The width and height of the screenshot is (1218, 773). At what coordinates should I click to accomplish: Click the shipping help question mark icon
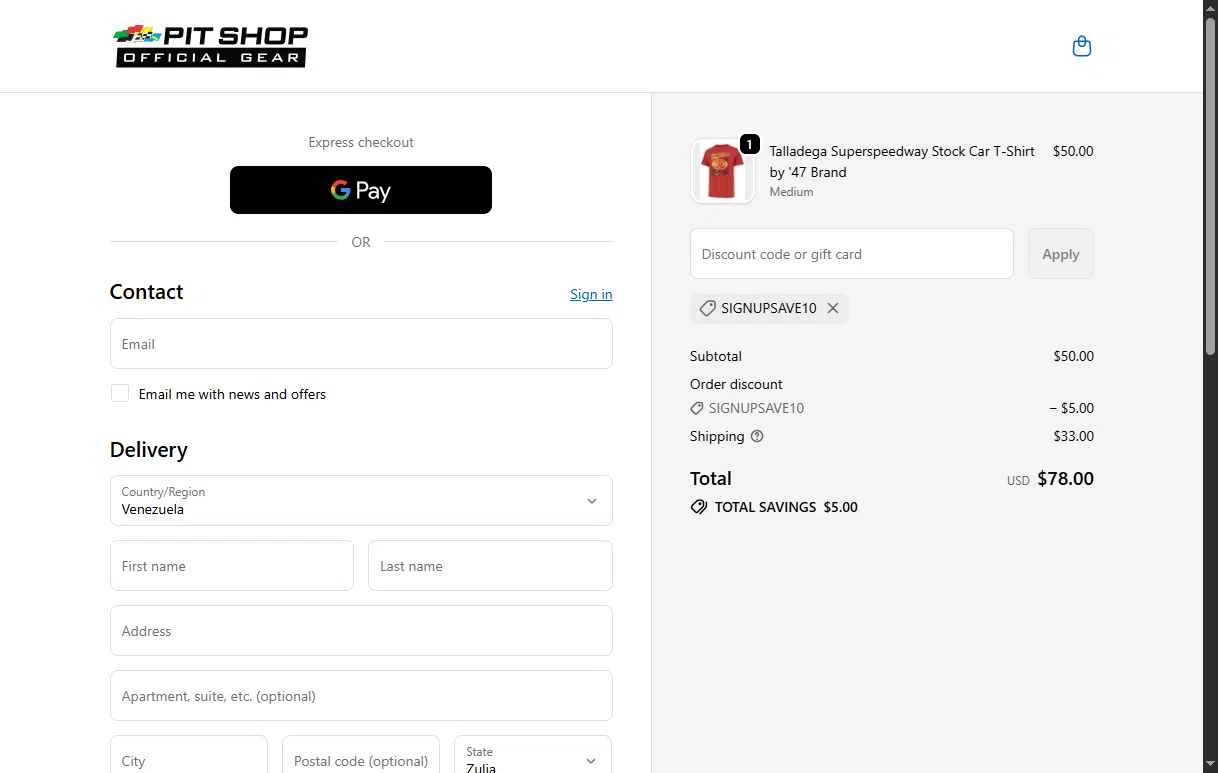tap(757, 436)
